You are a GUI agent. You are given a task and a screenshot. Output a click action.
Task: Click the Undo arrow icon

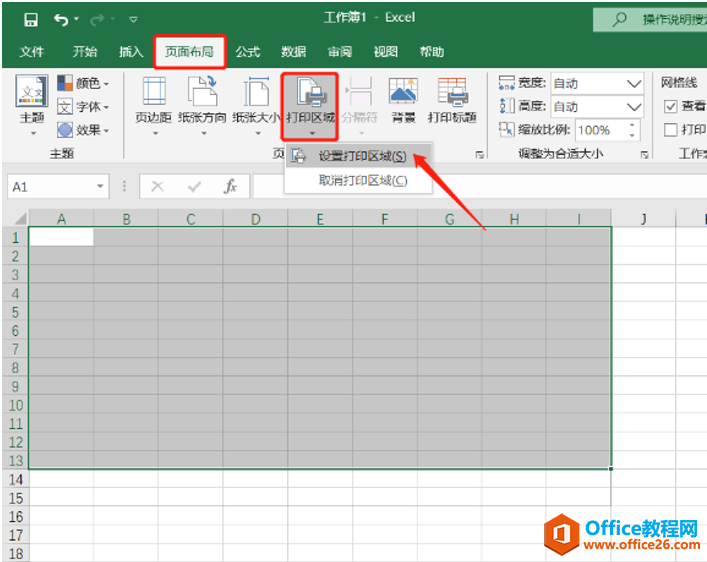click(62, 19)
